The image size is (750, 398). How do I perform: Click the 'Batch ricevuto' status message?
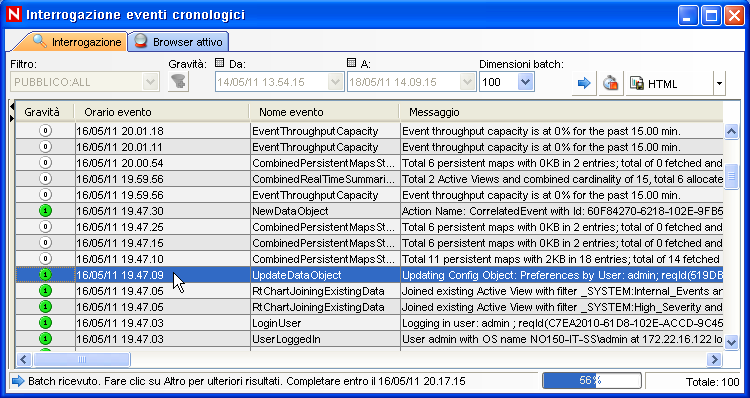coord(247,381)
